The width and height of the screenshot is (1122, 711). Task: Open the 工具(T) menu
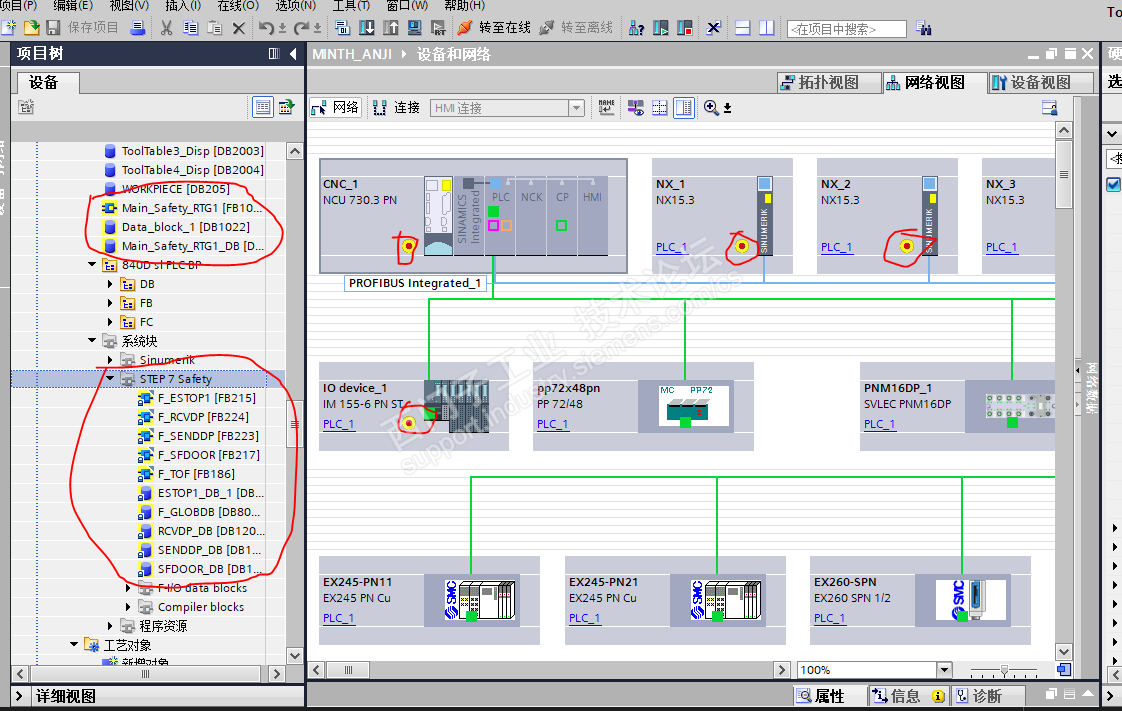tap(351, 6)
